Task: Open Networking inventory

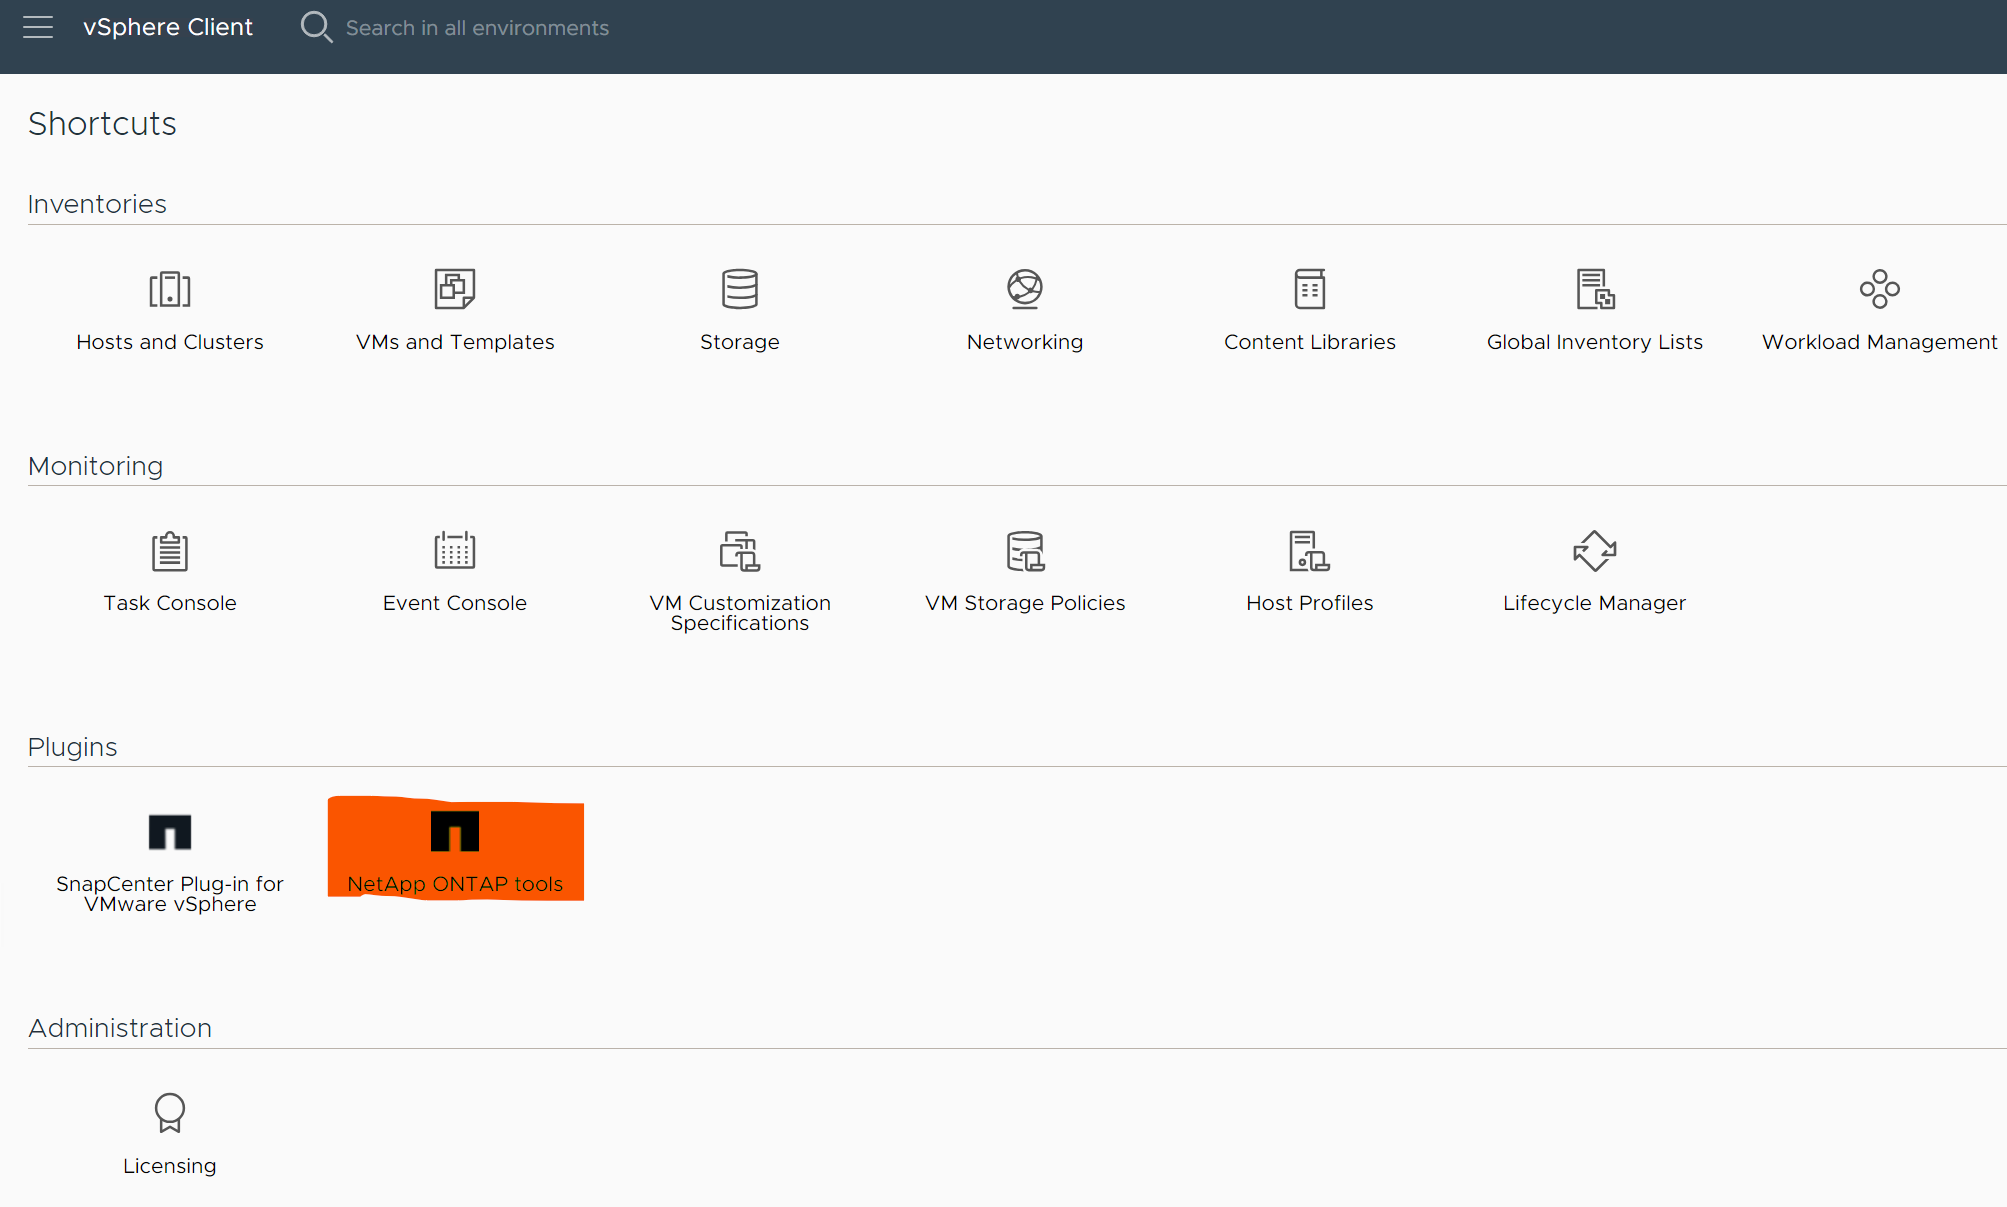Action: (x=1025, y=305)
